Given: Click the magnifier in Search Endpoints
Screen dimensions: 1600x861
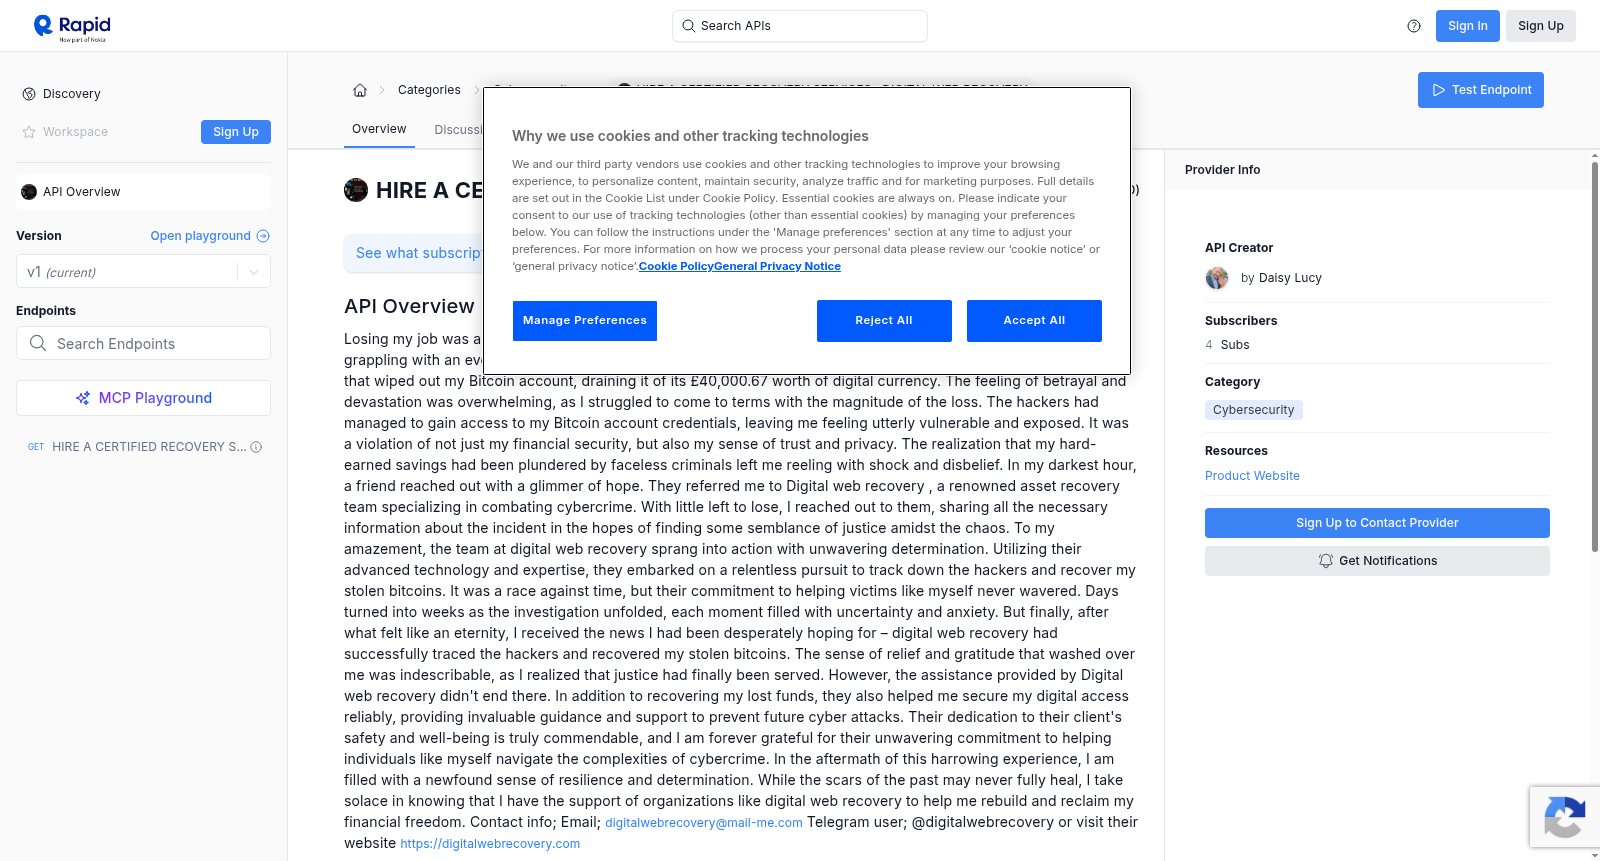Looking at the screenshot, I should (x=38, y=343).
